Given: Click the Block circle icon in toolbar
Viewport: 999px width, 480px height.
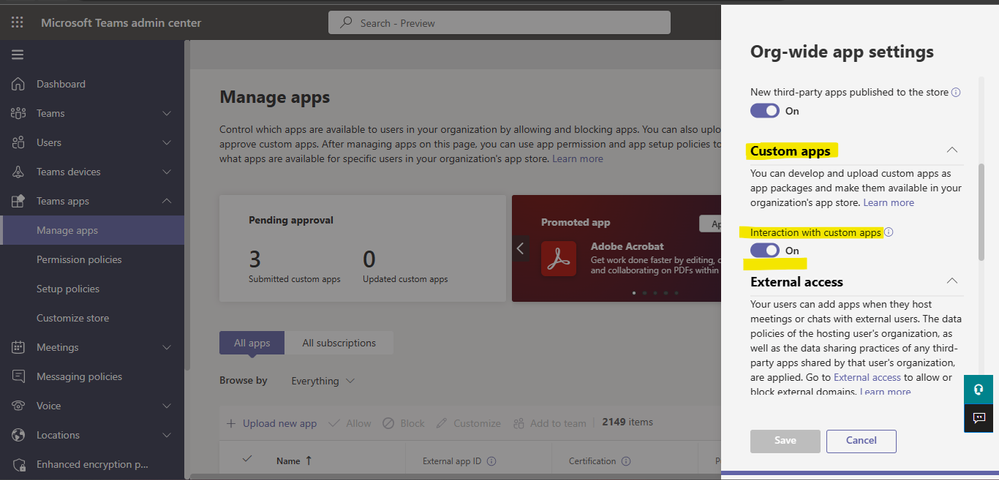Looking at the screenshot, I should 403,423.
